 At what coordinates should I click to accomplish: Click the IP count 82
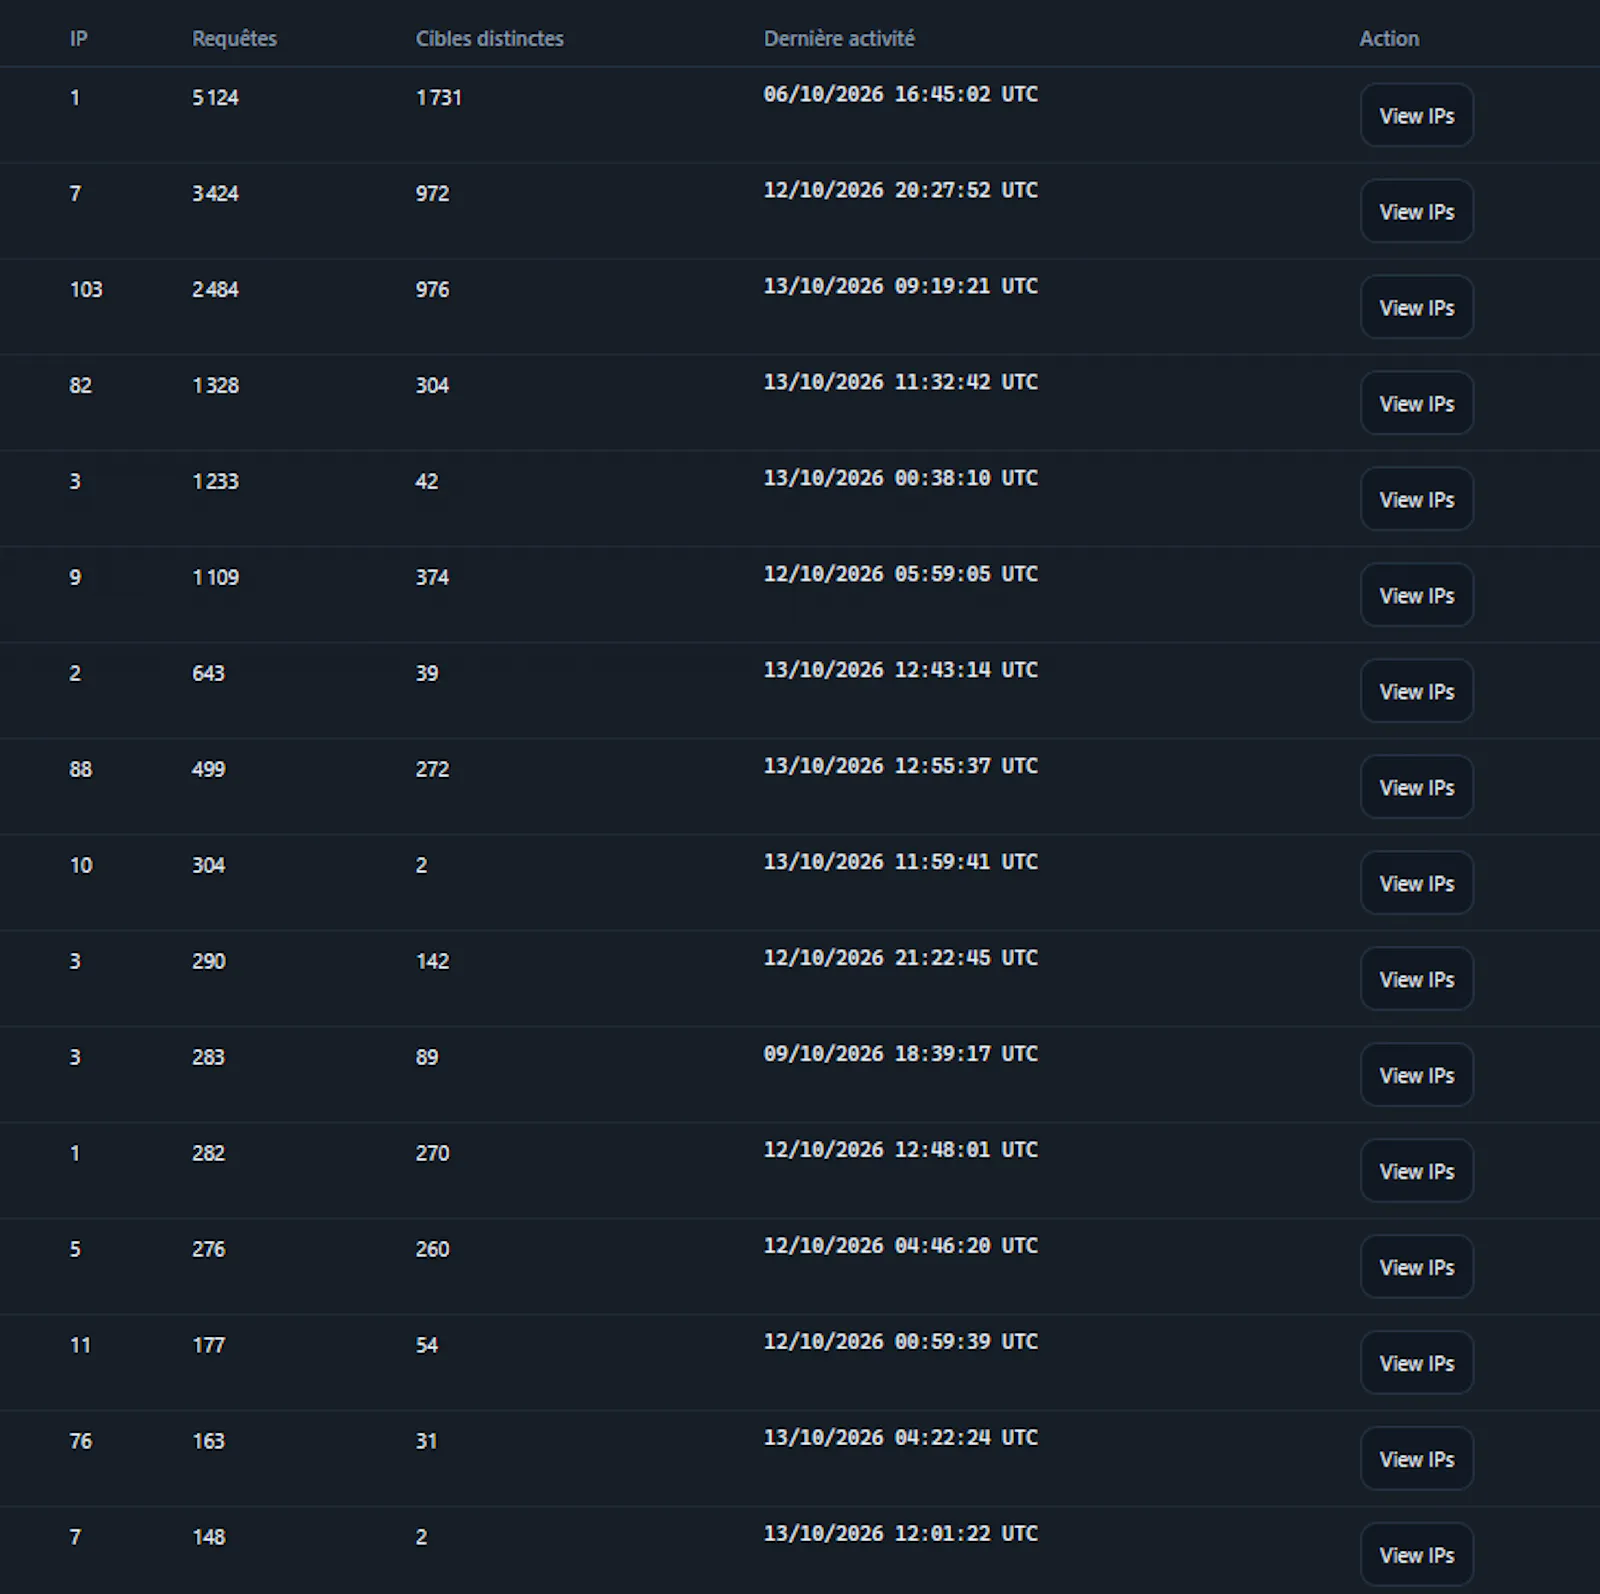click(80, 386)
